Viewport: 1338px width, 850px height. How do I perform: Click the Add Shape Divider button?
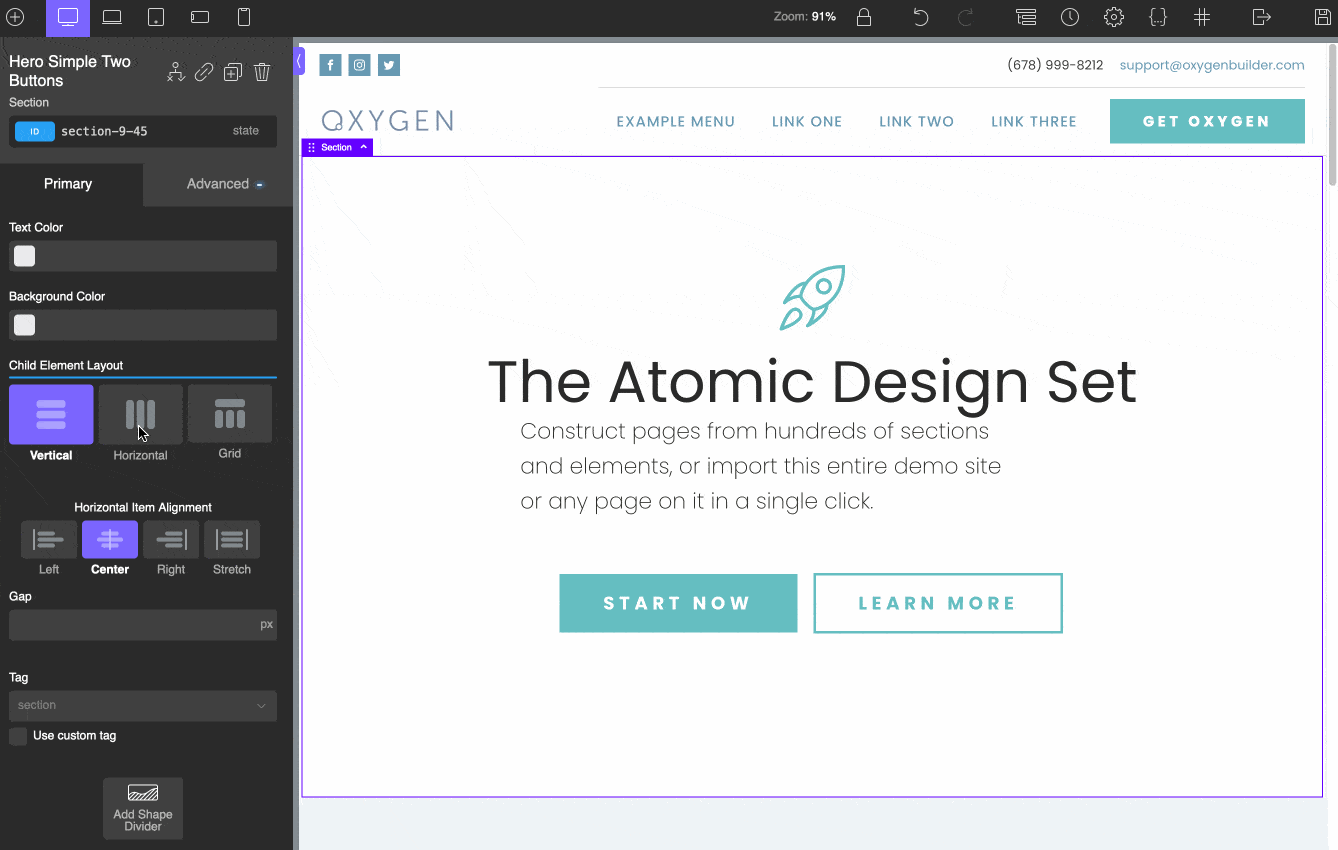coord(142,808)
